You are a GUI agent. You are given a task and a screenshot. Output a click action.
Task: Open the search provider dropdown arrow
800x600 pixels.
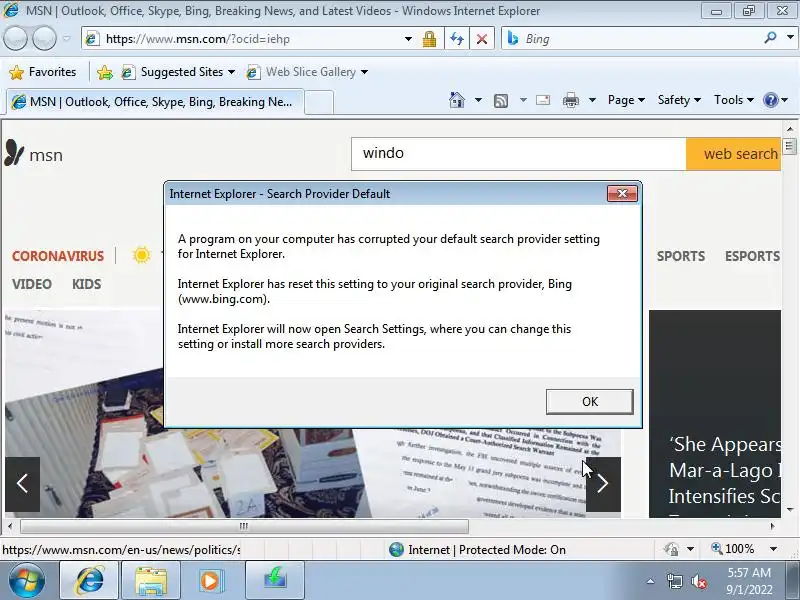[x=790, y=38]
